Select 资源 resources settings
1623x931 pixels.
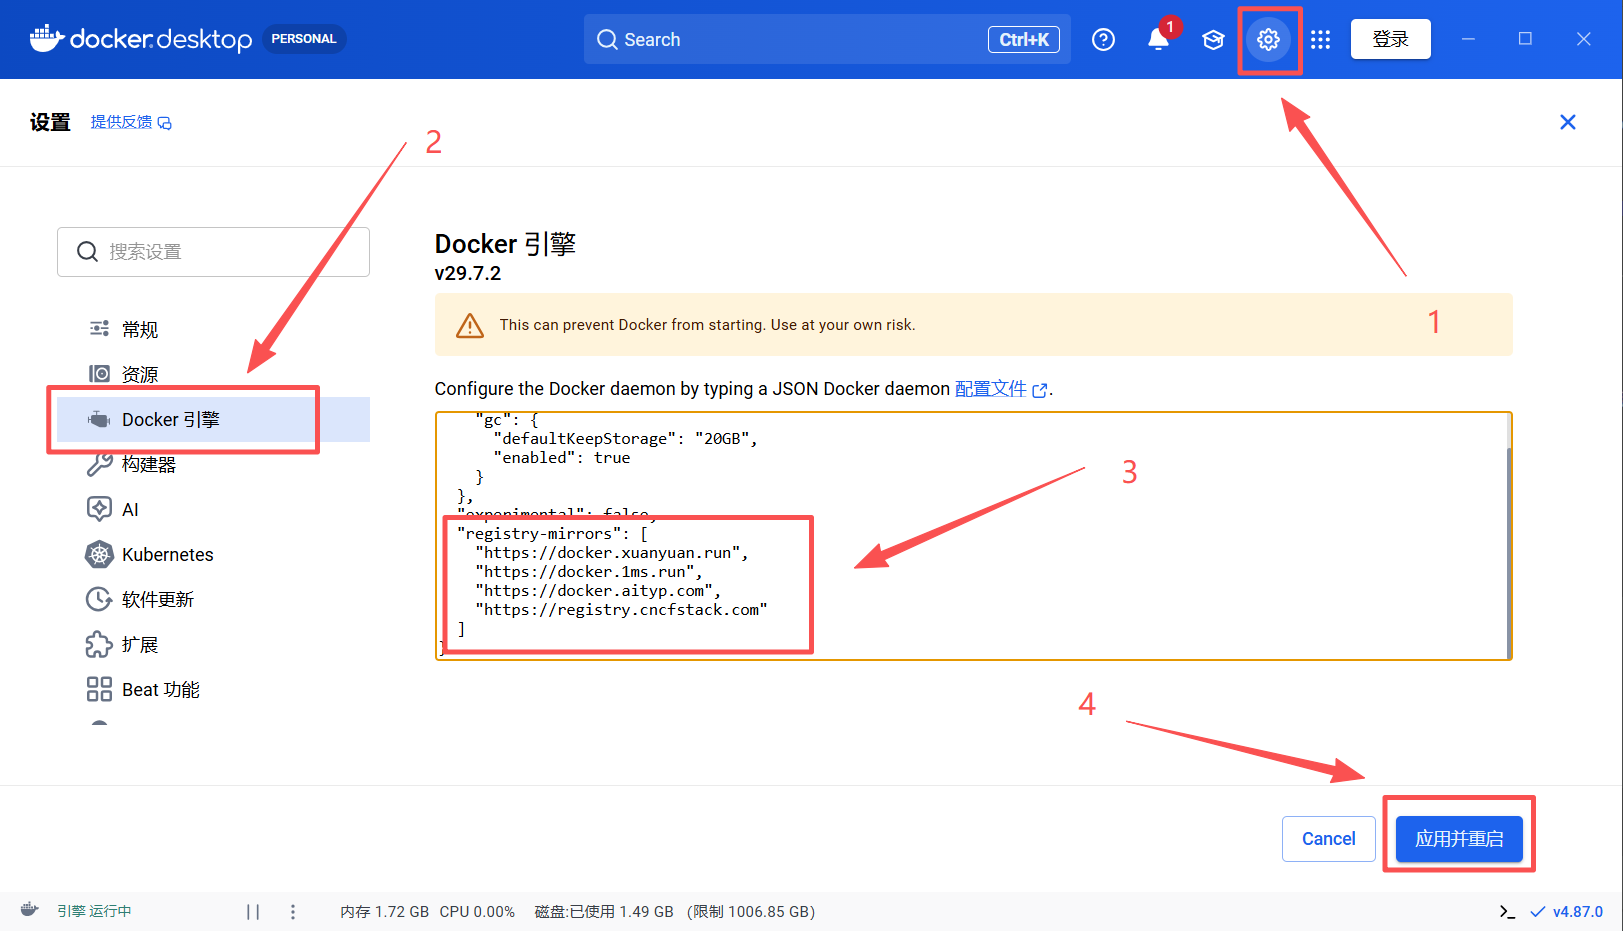pyautogui.click(x=213, y=374)
